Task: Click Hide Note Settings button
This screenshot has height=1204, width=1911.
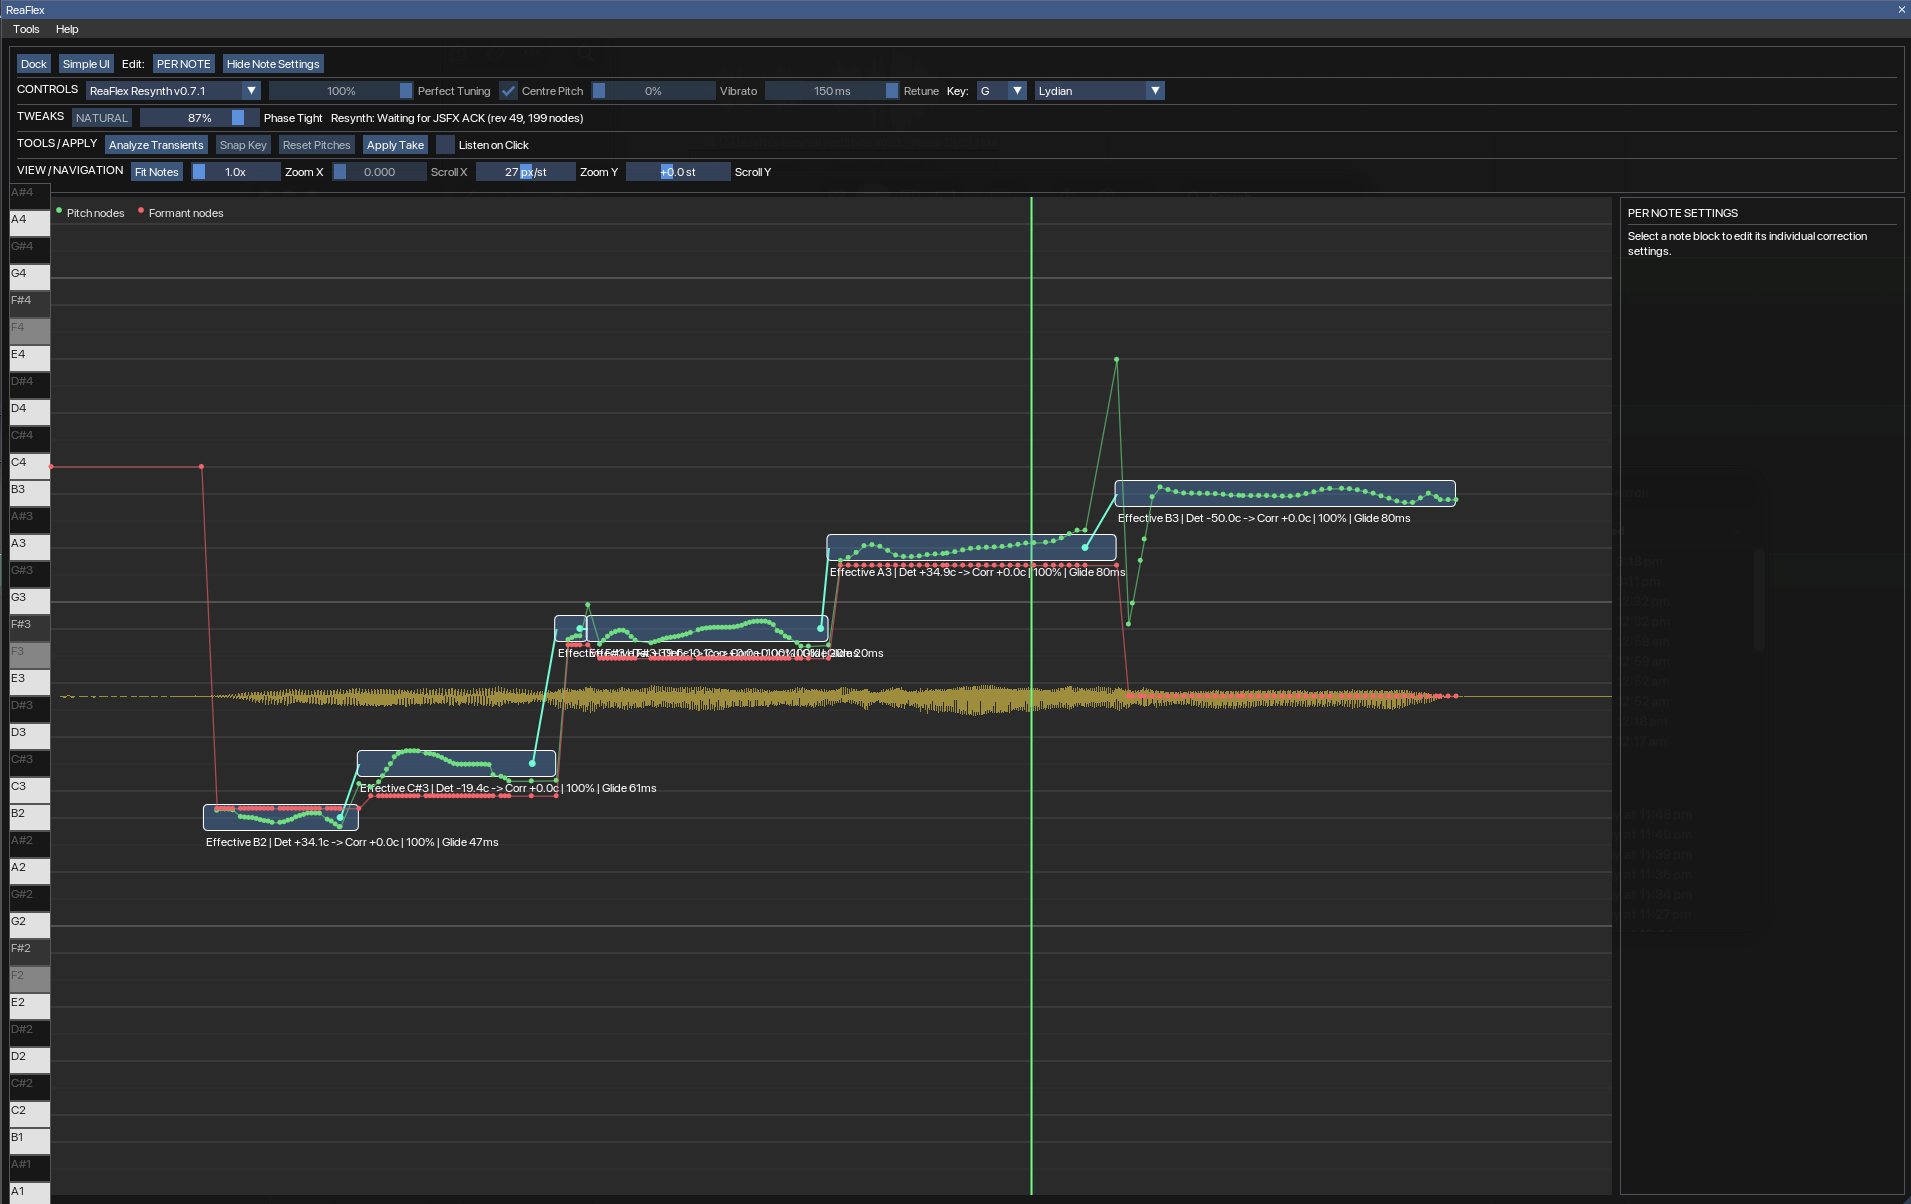Action: 273,64
